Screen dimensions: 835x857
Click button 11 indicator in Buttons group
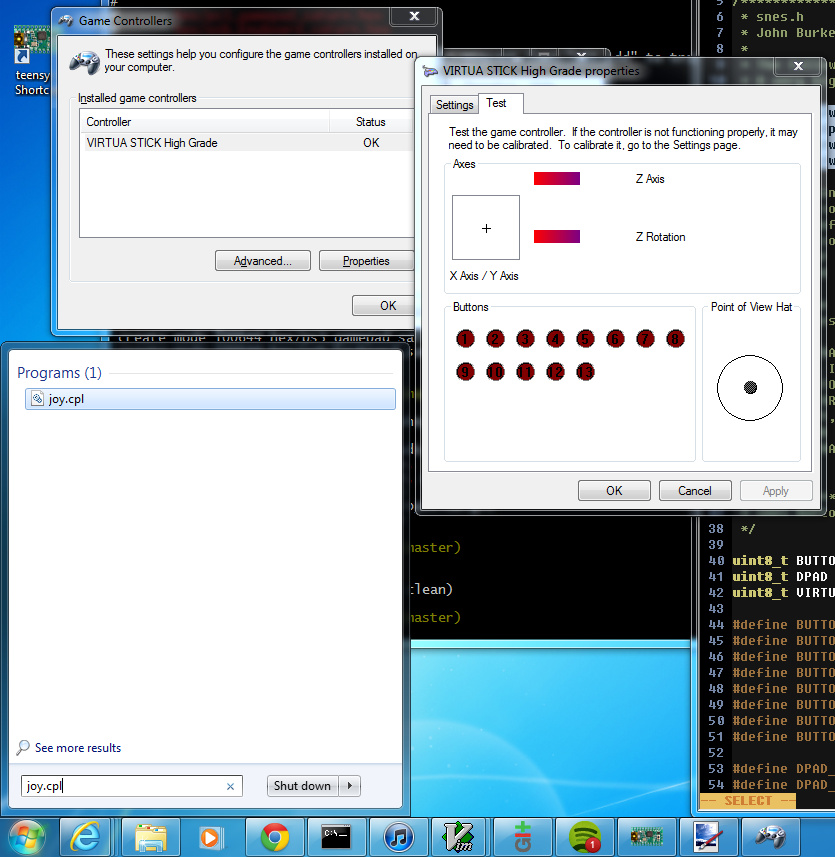525,372
